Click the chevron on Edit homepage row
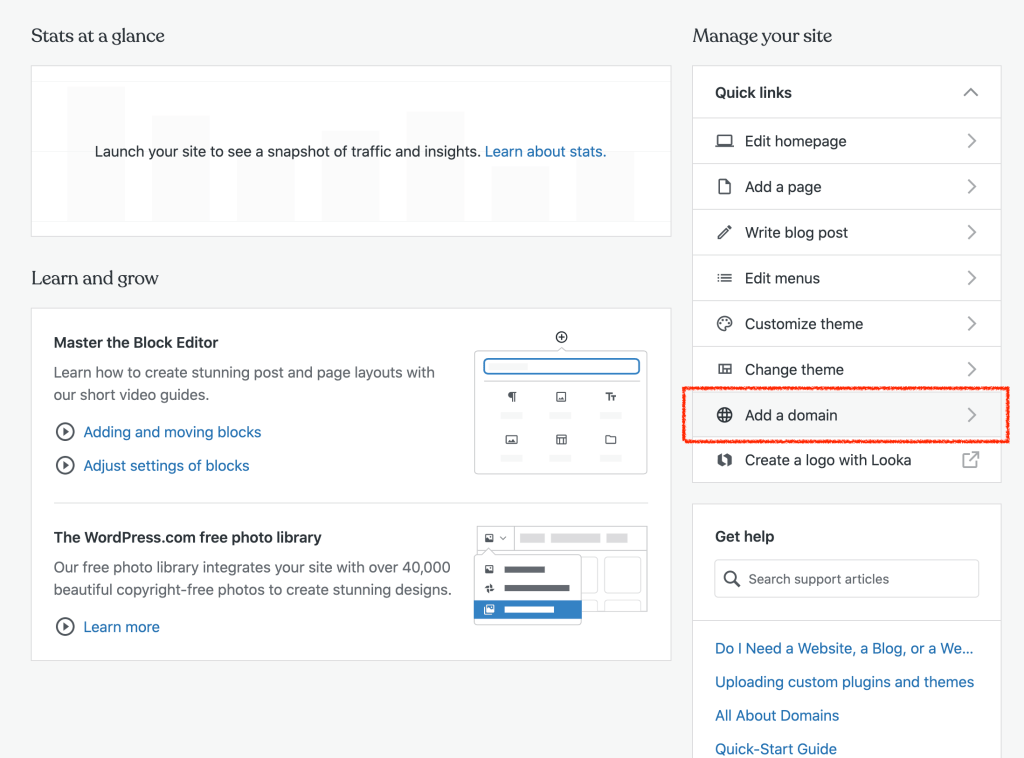This screenshot has width=1024, height=758. tap(971, 141)
